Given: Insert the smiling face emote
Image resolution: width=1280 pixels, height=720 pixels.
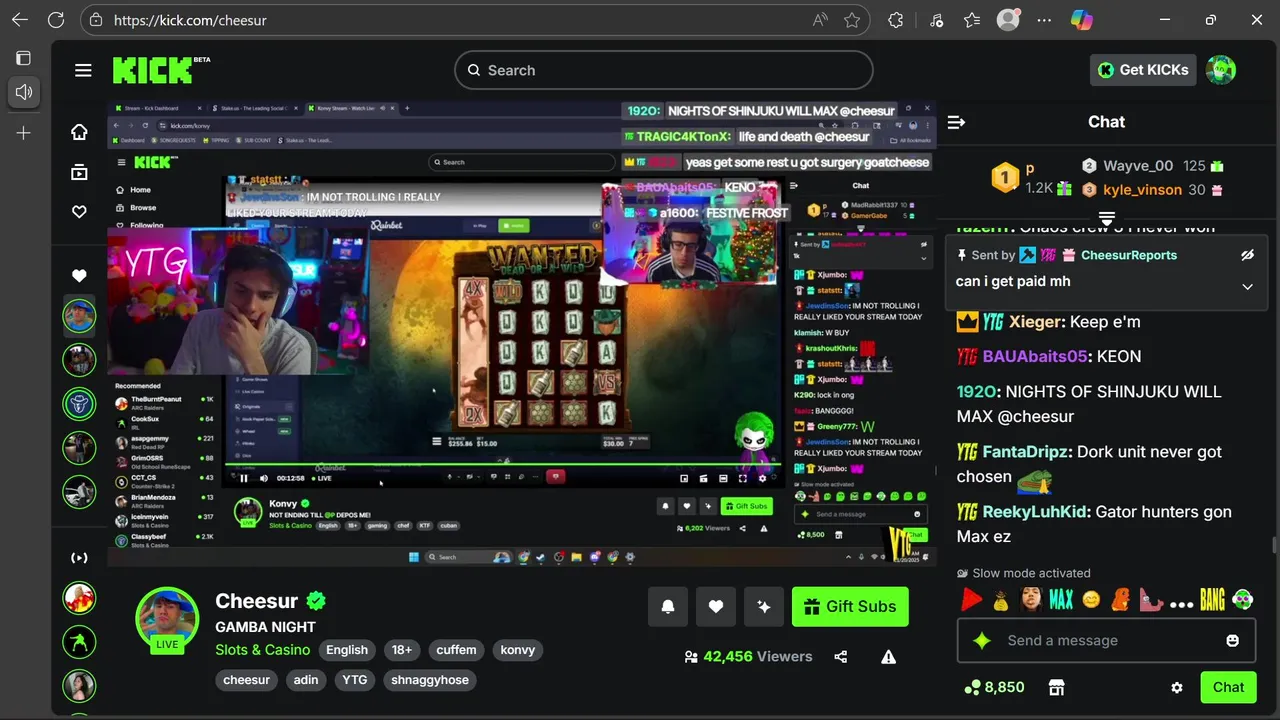Looking at the screenshot, I should click(1091, 600).
